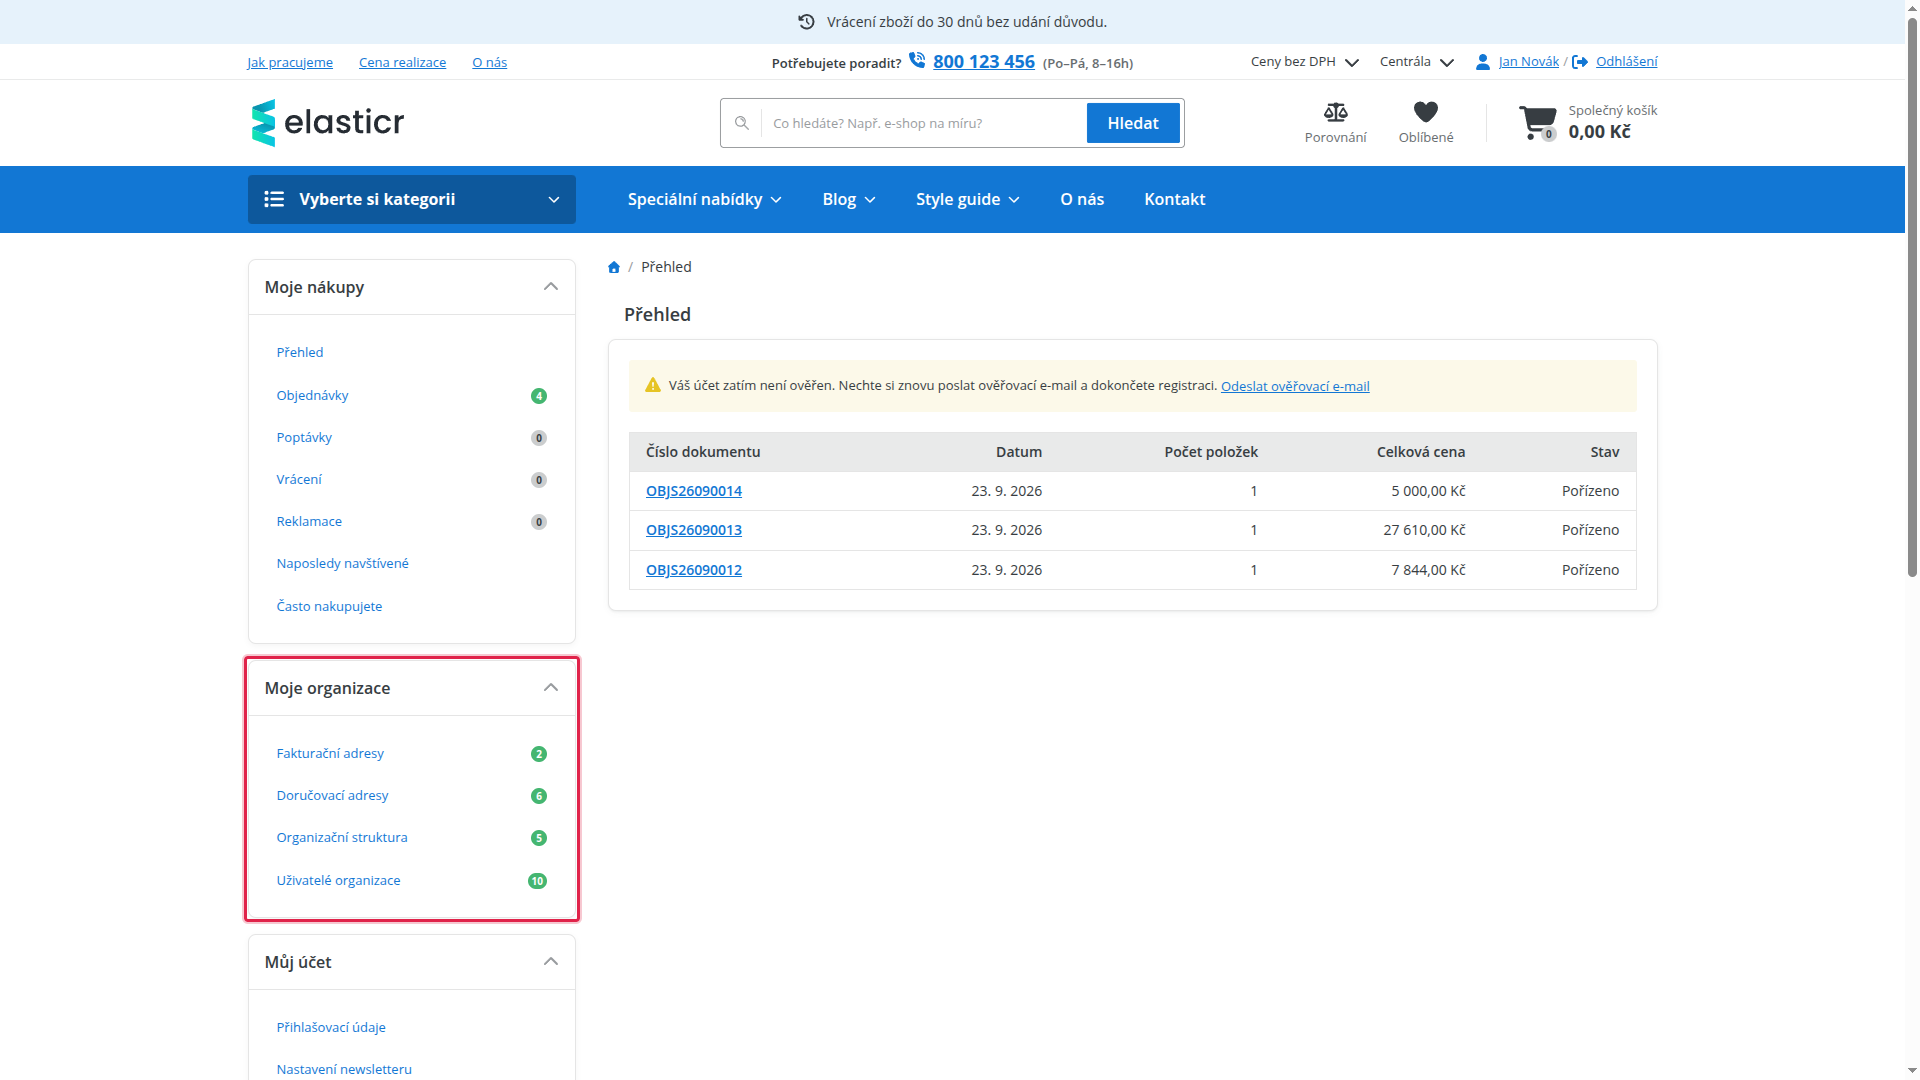Click the Jan Novák account link
1920x1080 pixels.
[x=1529, y=62]
